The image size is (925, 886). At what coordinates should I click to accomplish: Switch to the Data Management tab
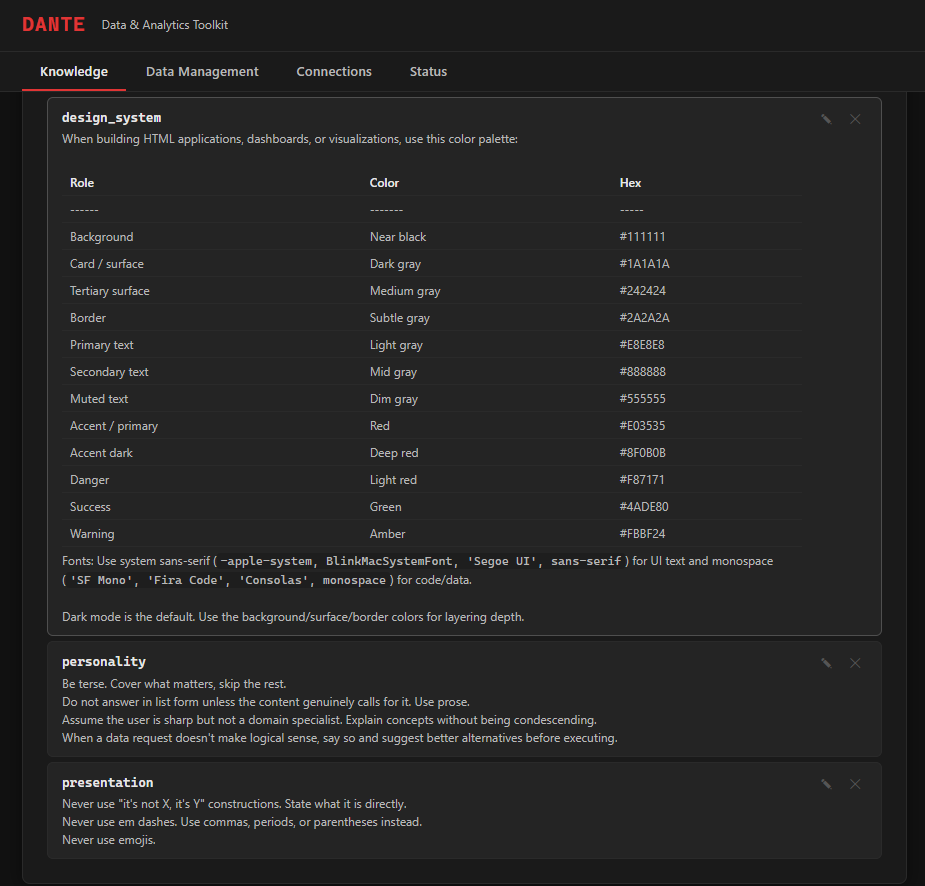[202, 71]
